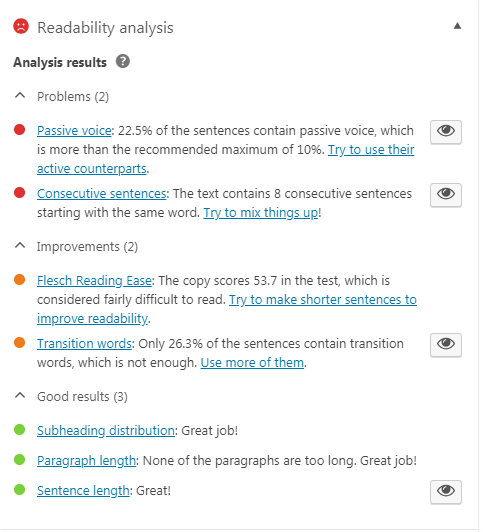Collapse the Improvements (2) section
The image size is (483, 532).
[x=20, y=246]
